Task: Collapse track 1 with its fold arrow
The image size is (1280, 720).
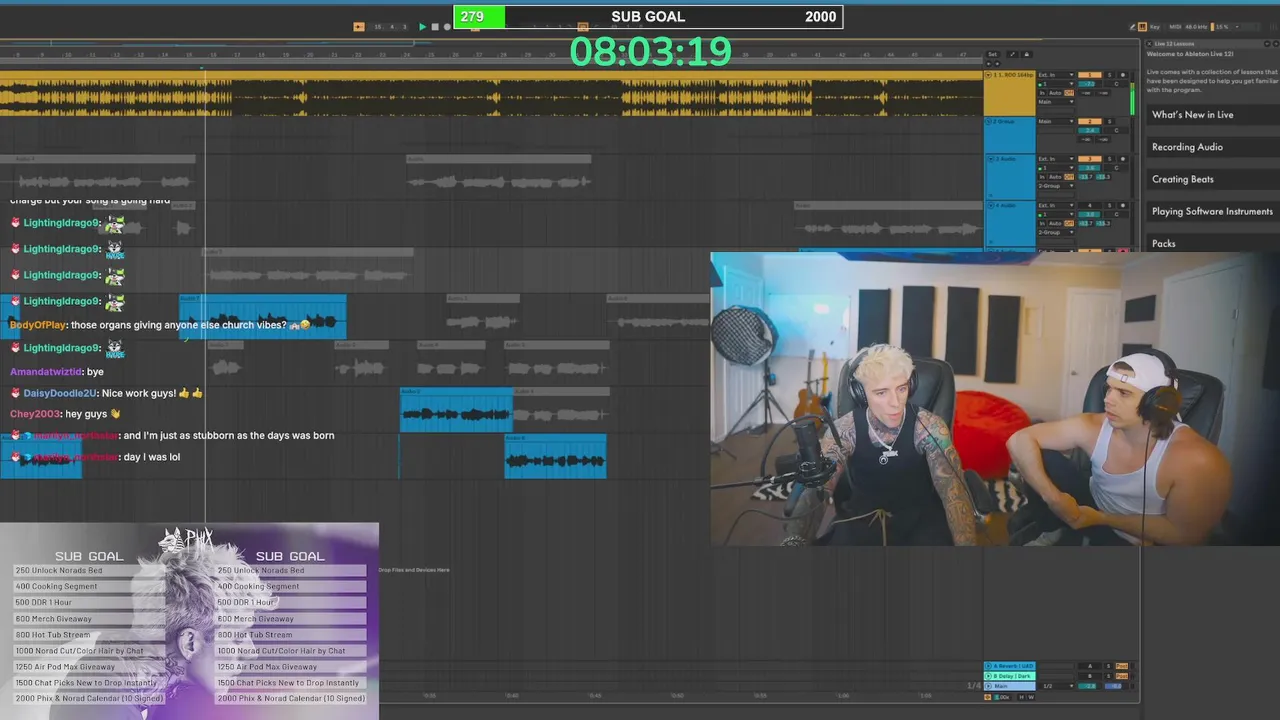Action: [x=988, y=75]
